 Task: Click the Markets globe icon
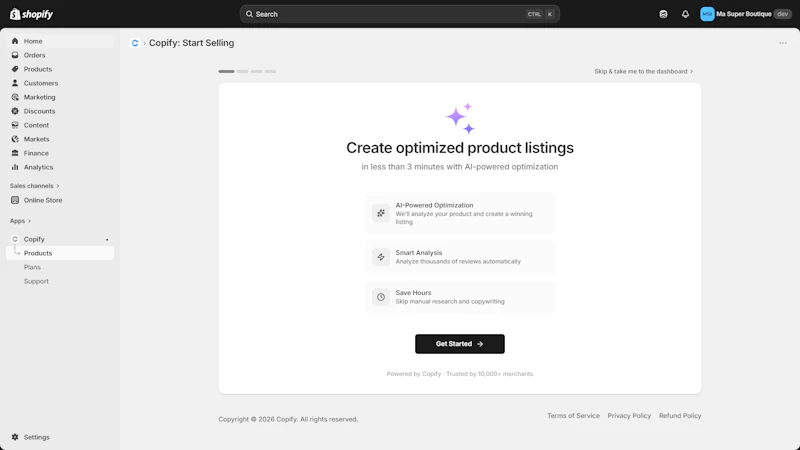15,139
